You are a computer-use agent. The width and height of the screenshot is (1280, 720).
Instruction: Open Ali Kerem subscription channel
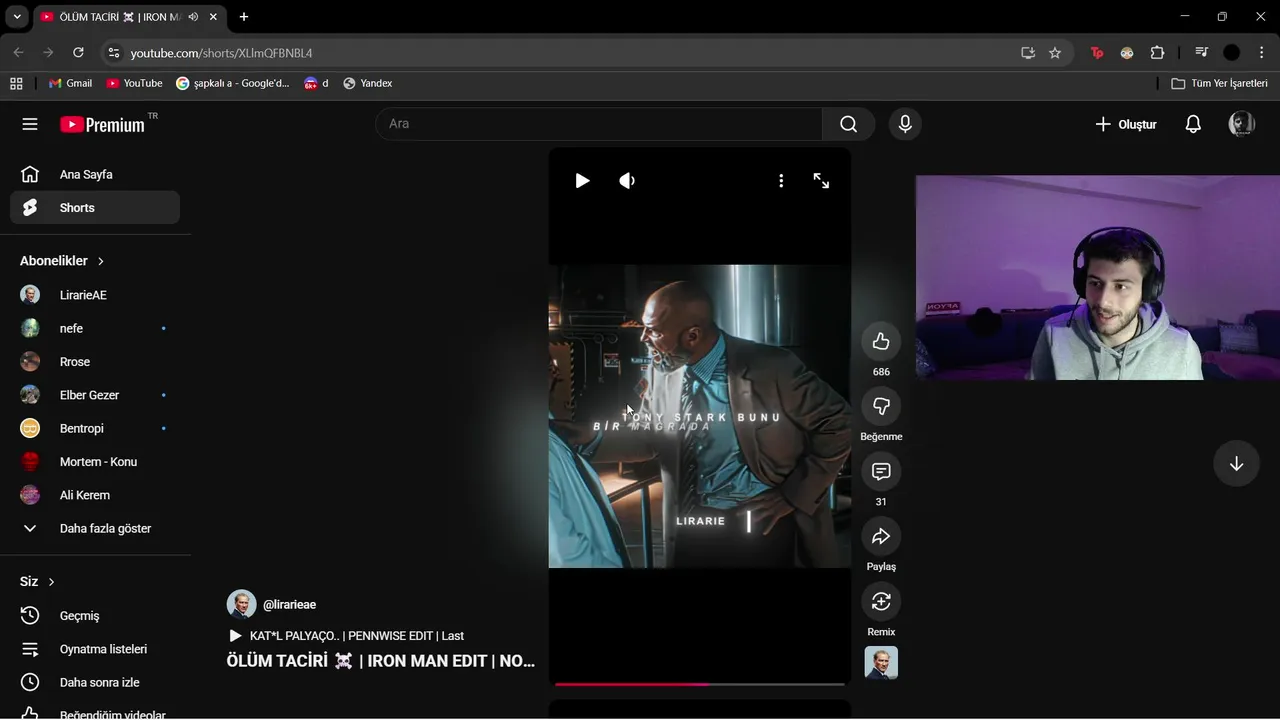pyautogui.click(x=95, y=495)
